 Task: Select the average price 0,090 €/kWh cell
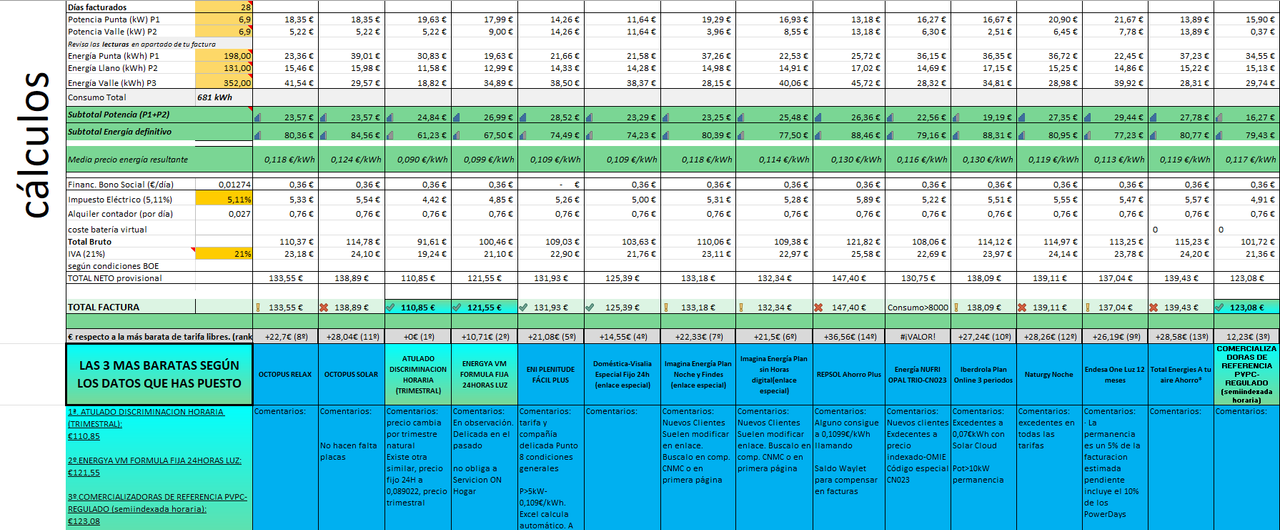pyautogui.click(x=418, y=159)
